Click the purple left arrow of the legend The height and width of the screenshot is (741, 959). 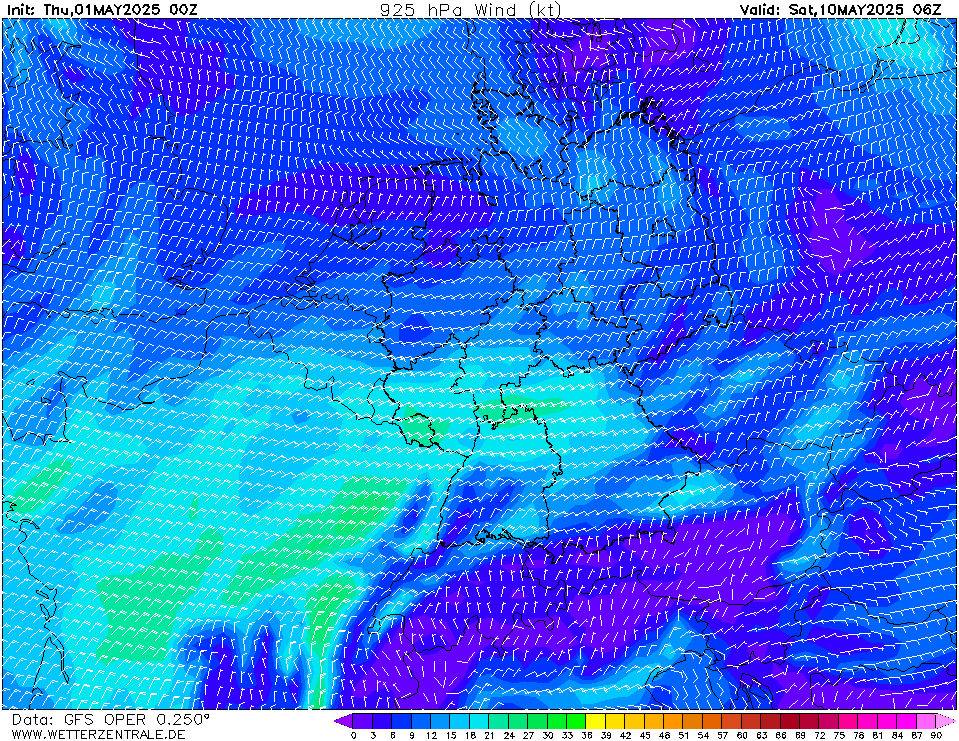[x=343, y=721]
